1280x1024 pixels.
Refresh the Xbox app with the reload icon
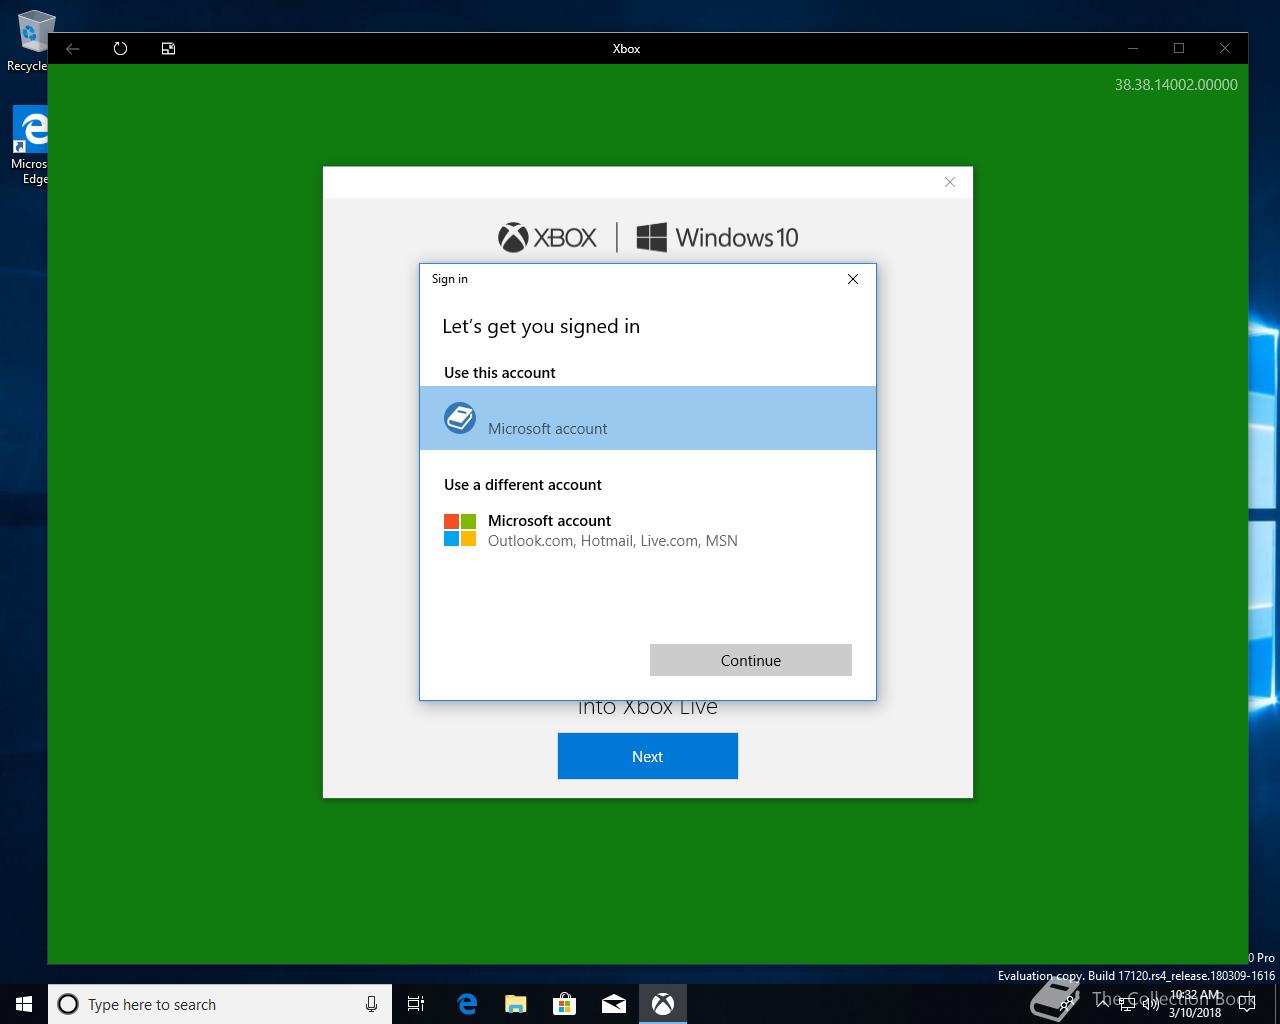click(x=120, y=48)
